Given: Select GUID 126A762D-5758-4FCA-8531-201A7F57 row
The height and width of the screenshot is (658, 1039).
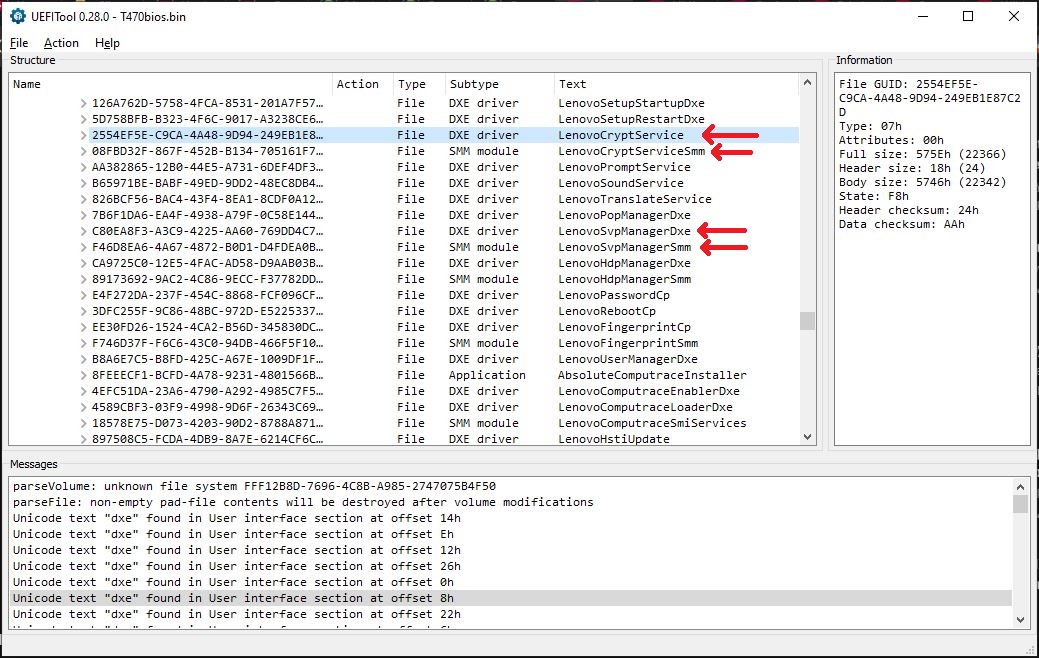Looking at the screenshot, I should 207,103.
